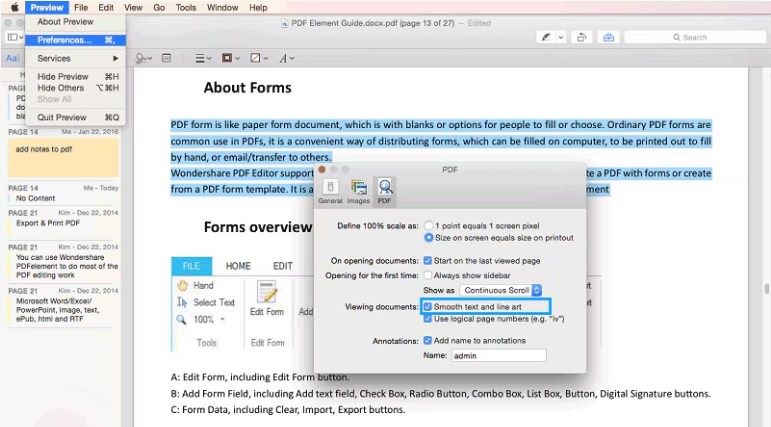The width and height of the screenshot is (771, 427).
Task: Switch to Images preferences tab
Action: click(x=358, y=191)
